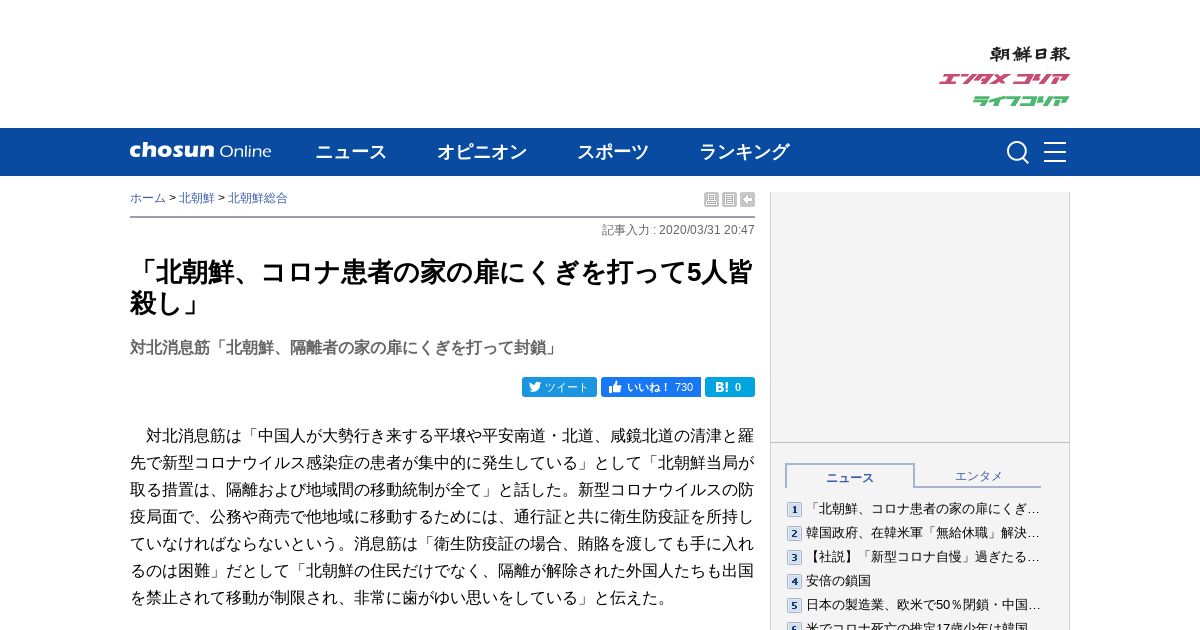The height and width of the screenshot is (630, 1200).
Task: Click the Hatena B! bookmark button
Action: point(730,387)
